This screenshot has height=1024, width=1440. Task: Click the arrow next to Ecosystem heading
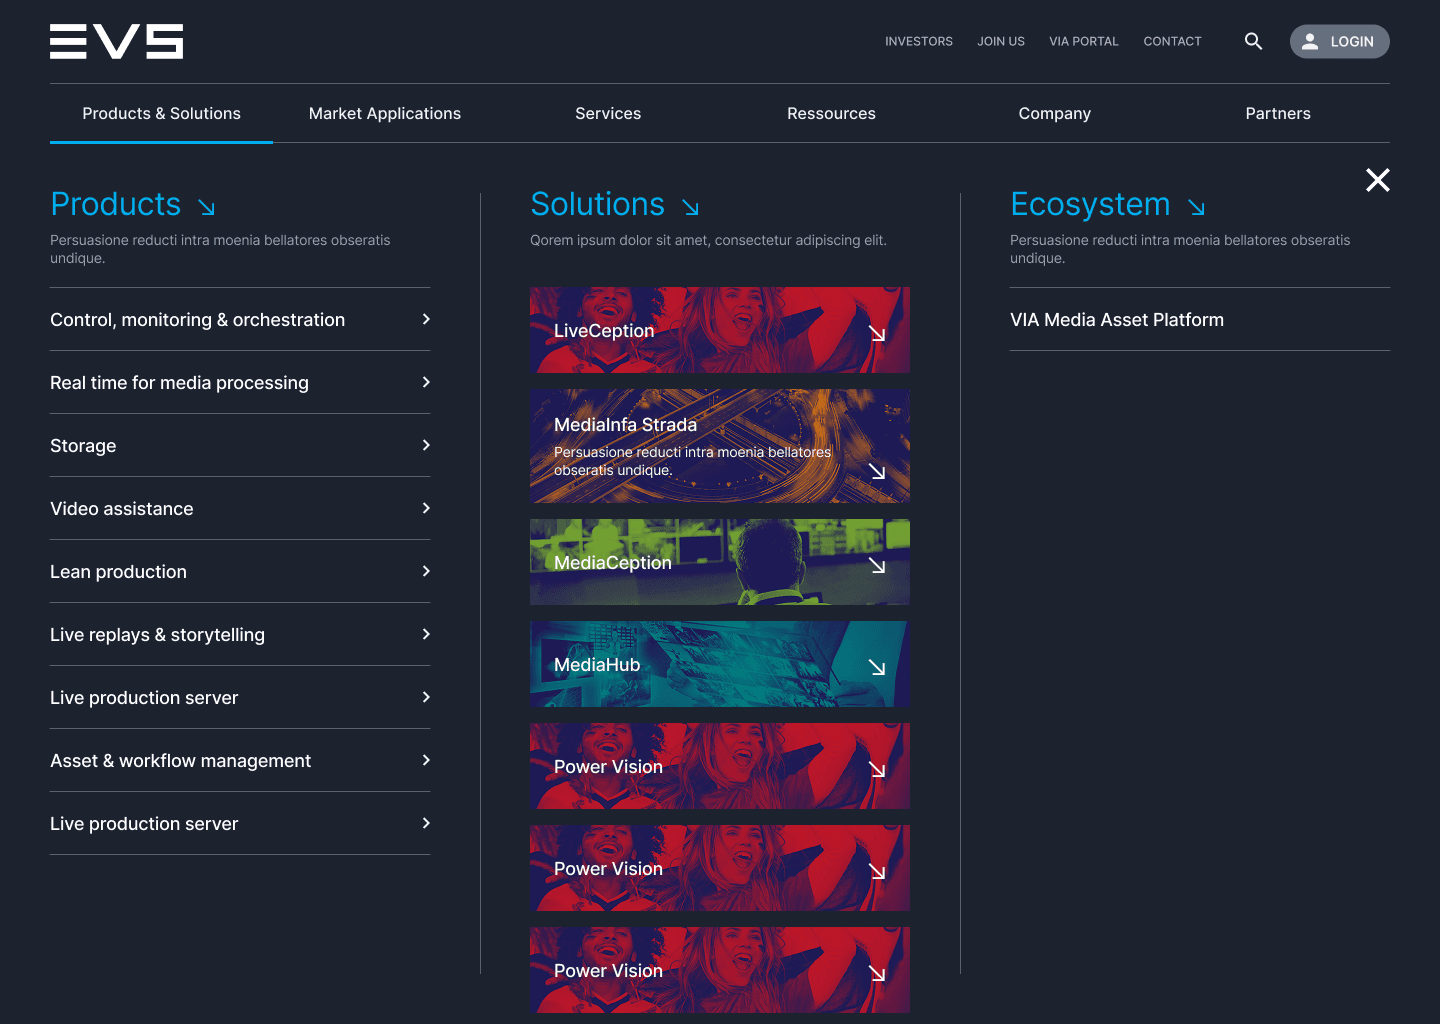[x=1196, y=207]
